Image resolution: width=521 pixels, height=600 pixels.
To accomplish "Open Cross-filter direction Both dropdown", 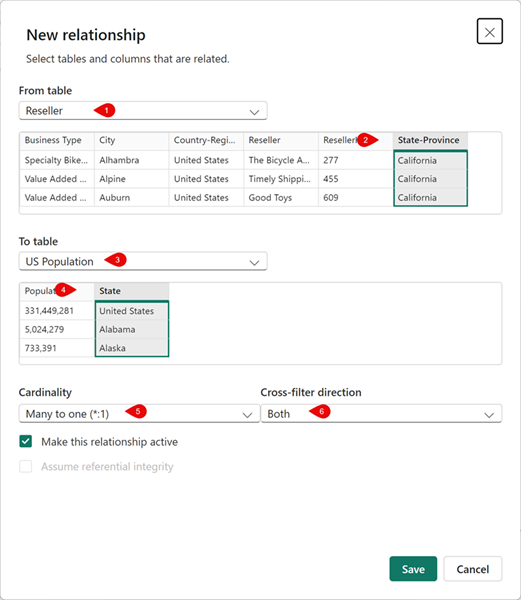I will pos(381,414).
